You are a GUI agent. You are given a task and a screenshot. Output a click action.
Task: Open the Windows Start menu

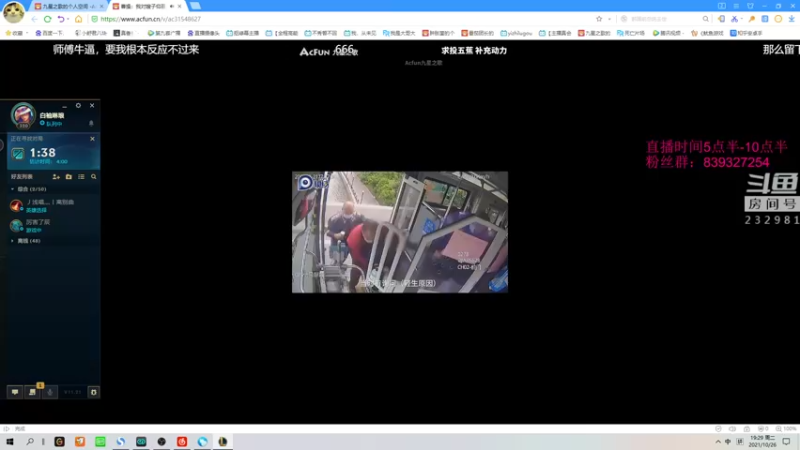click(x=10, y=442)
